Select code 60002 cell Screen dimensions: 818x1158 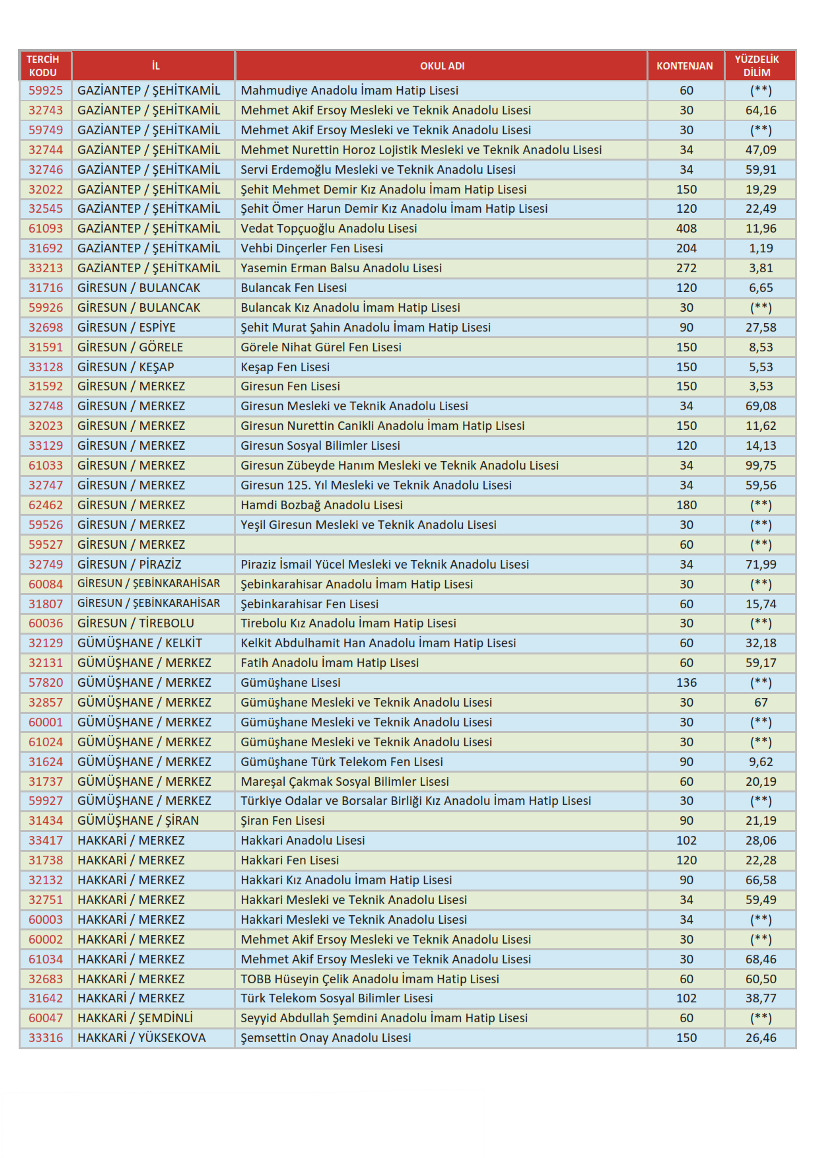(46, 939)
